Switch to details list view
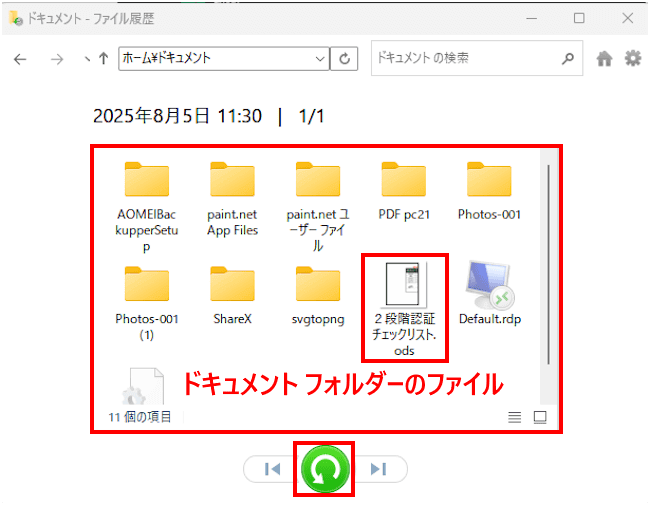This screenshot has width=650, height=505. click(x=514, y=417)
